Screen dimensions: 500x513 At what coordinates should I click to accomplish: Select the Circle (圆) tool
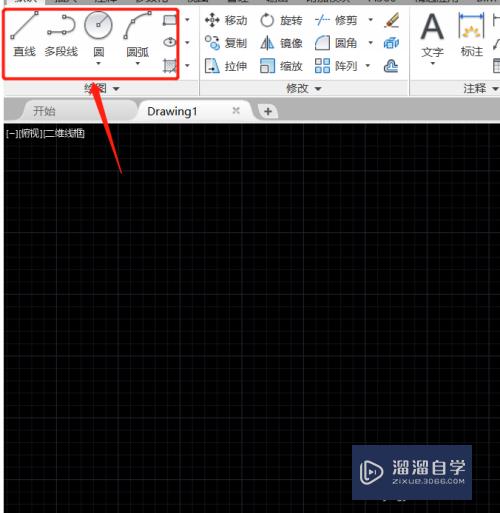pyautogui.click(x=98, y=37)
